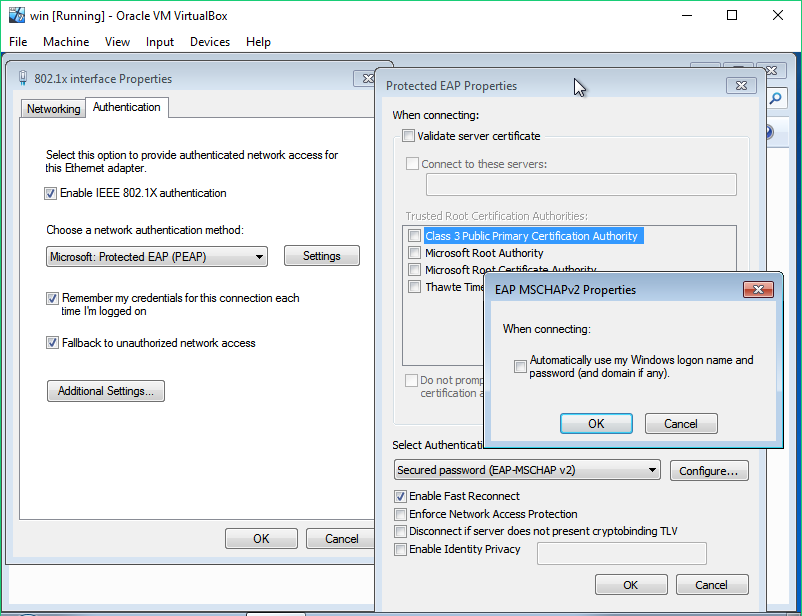Maximize the VirtualBox window
The image size is (802, 616).
732,15
